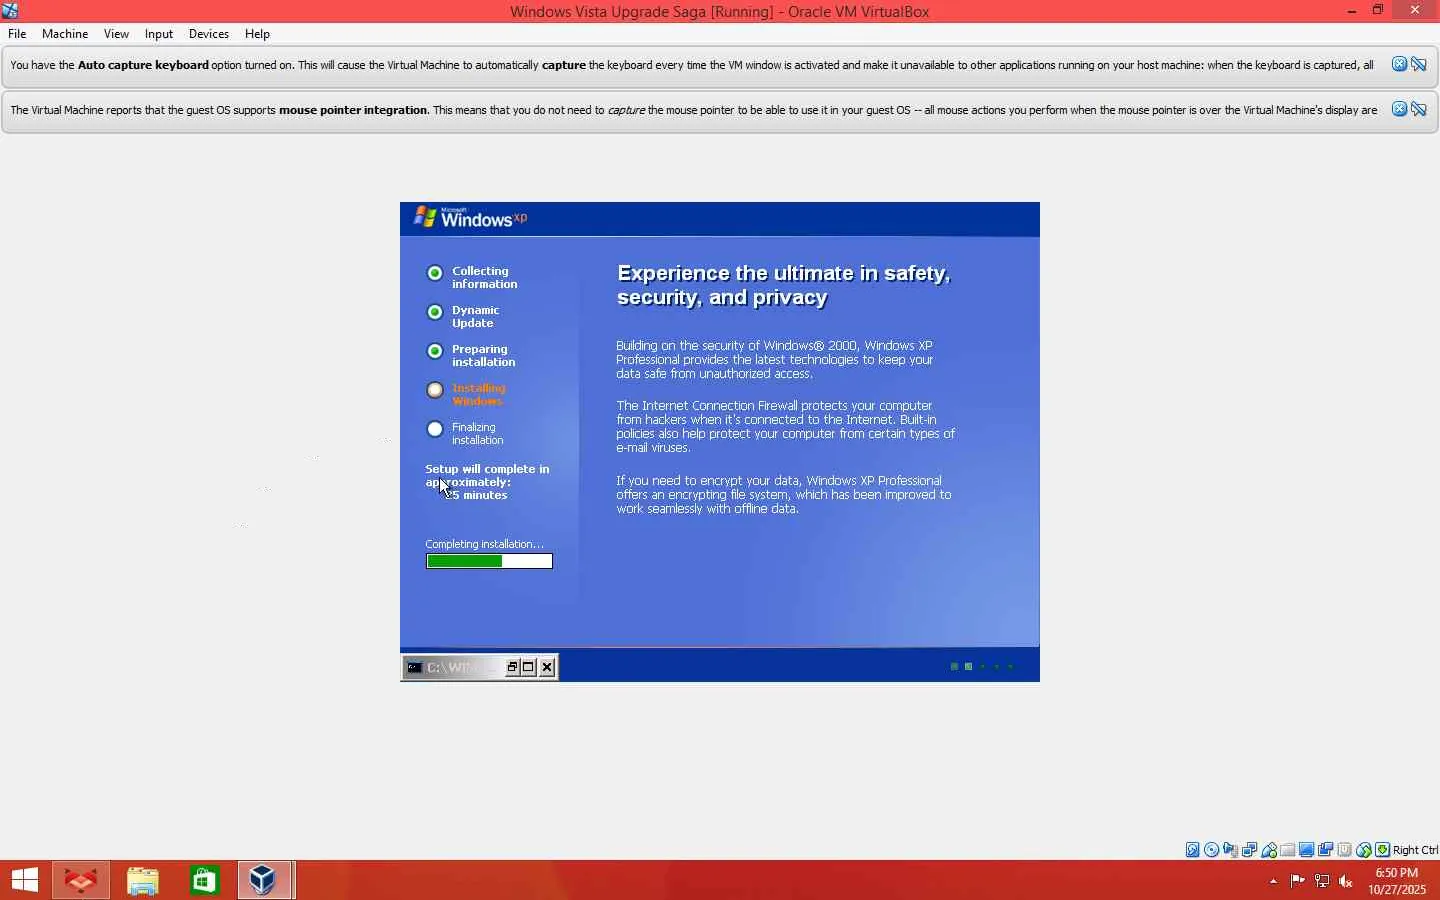This screenshot has height=900, width=1440.
Task: Click the Collecting information step
Action: tap(472, 277)
